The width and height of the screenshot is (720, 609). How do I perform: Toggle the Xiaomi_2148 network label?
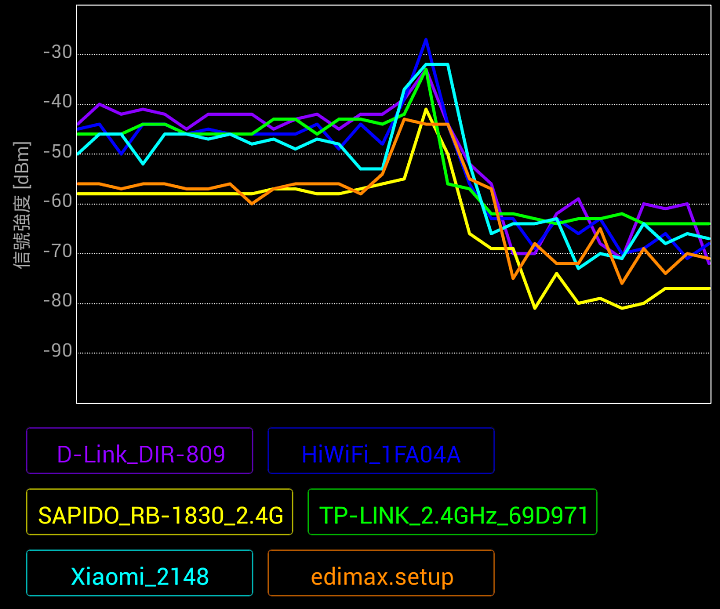point(140,573)
